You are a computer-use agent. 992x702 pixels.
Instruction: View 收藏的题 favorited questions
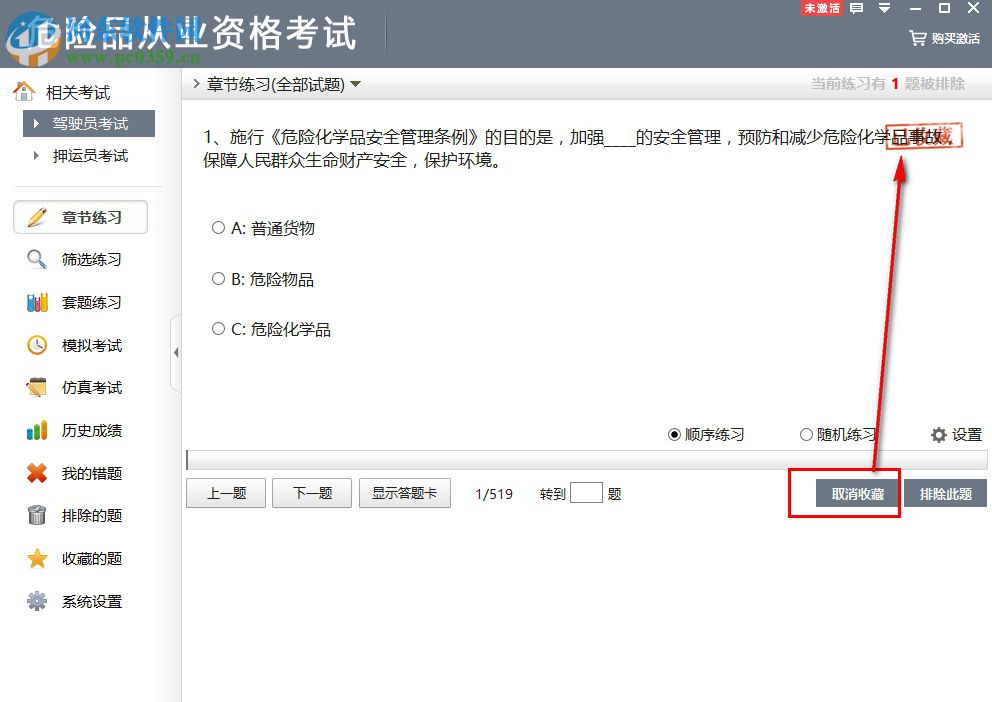pos(83,558)
